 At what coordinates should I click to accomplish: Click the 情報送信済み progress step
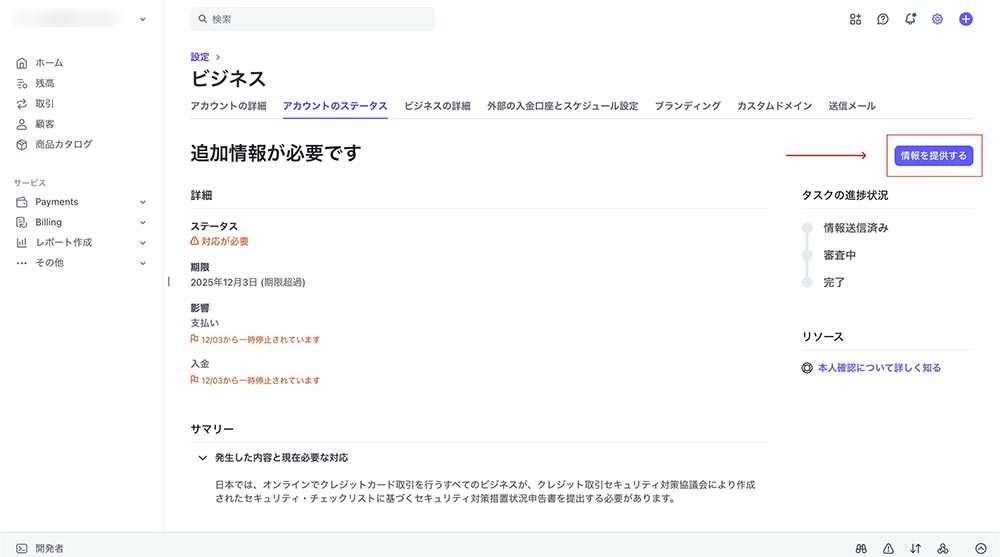[x=856, y=228]
